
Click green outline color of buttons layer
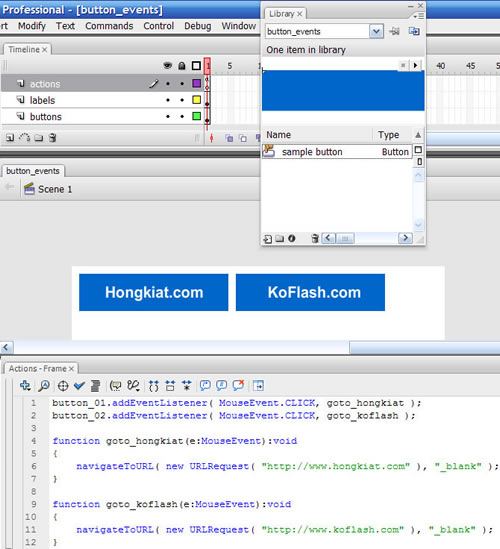pyautogui.click(x=196, y=116)
